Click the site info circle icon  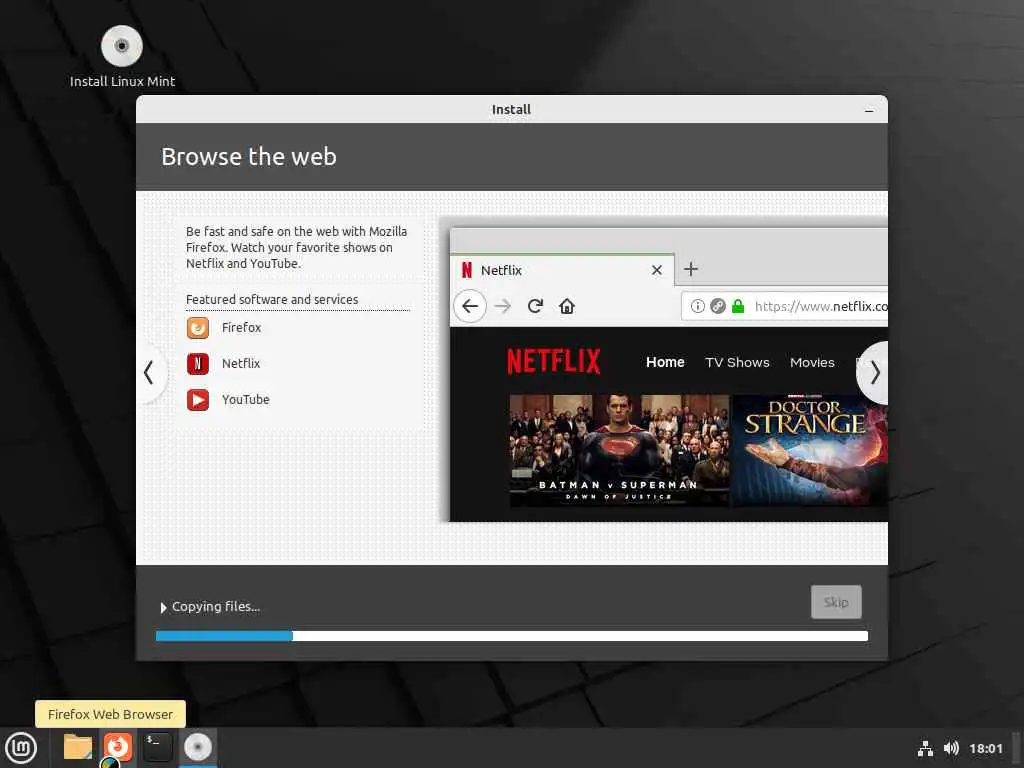pos(697,306)
